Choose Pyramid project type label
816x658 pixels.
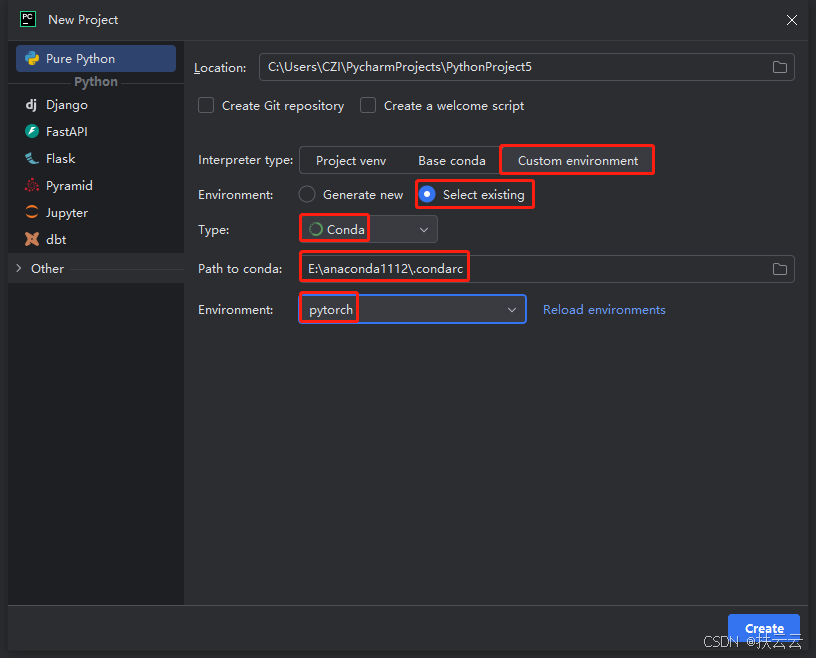pos(69,186)
